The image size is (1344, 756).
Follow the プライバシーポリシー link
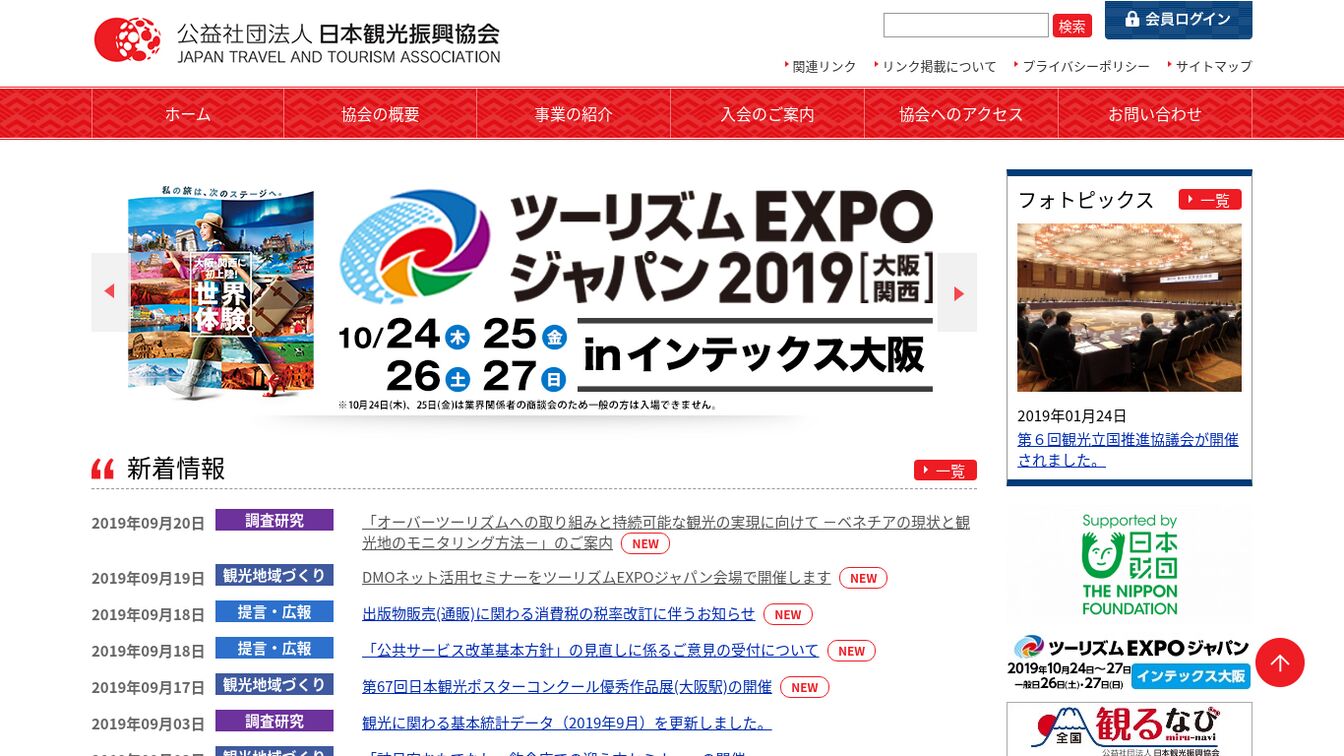point(1086,66)
